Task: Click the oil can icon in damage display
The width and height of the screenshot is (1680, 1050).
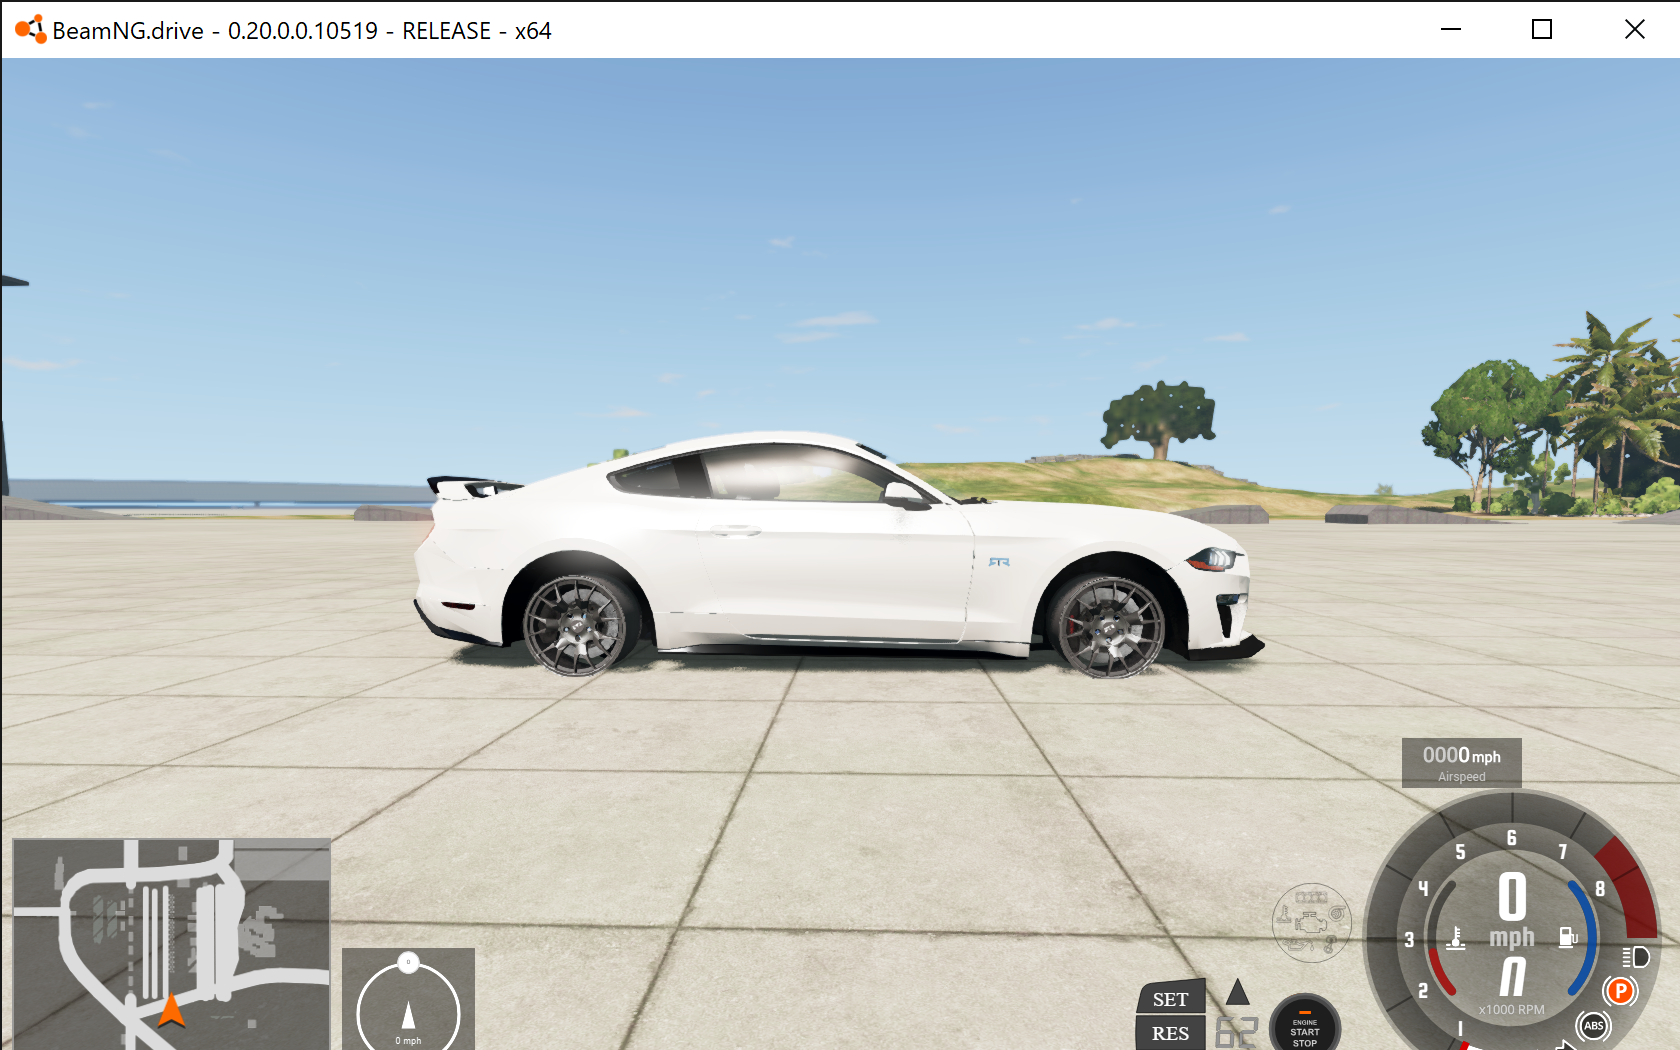Action: pyautogui.click(x=1299, y=943)
